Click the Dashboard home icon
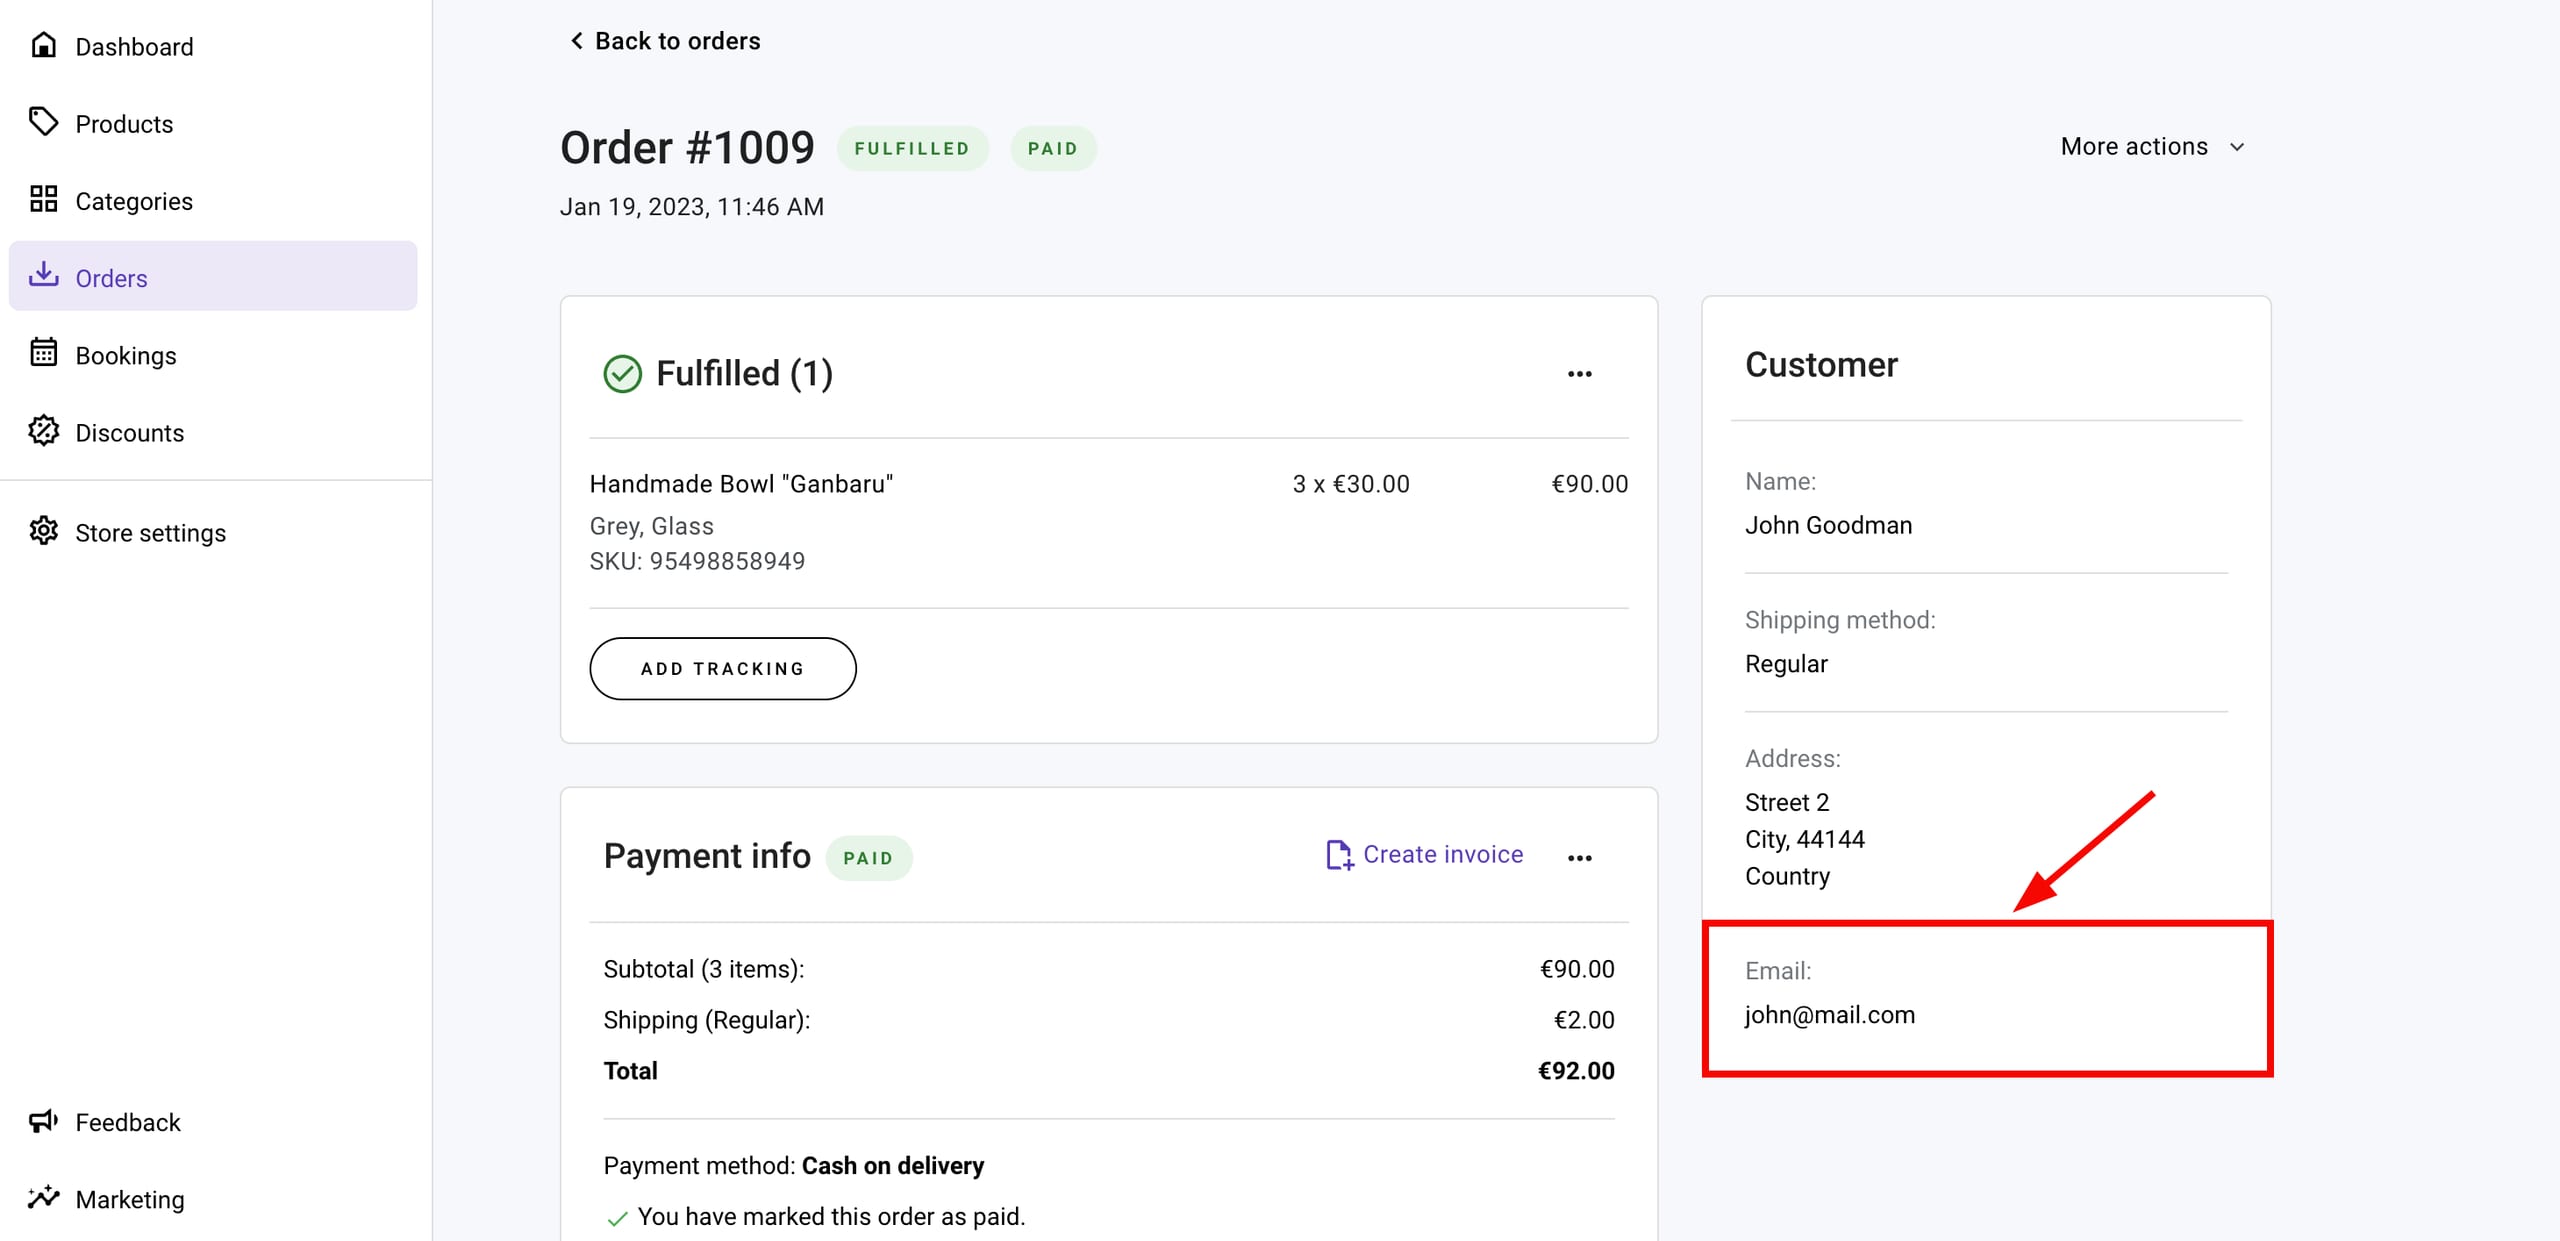Image resolution: width=2560 pixels, height=1241 pixels. click(43, 45)
